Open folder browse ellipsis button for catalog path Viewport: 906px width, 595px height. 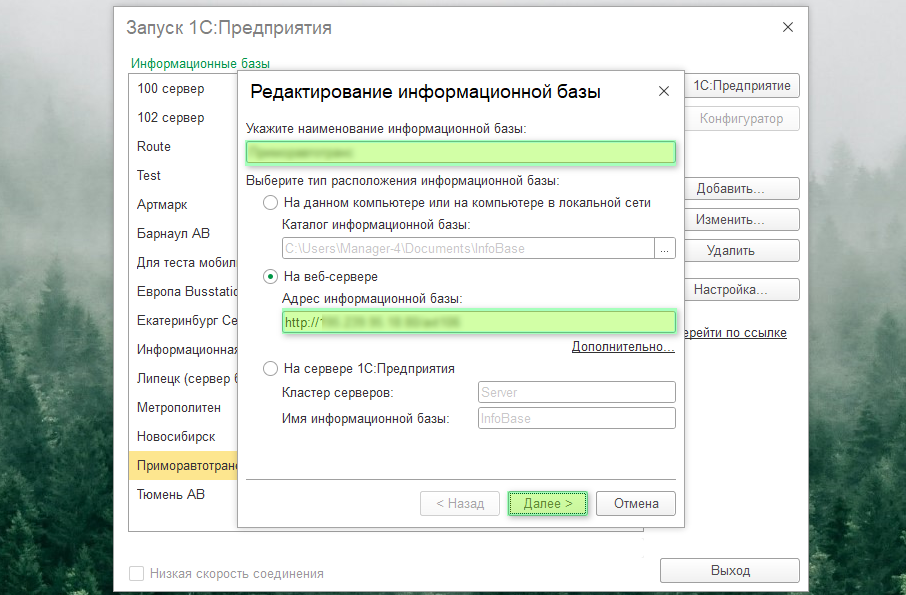point(665,248)
